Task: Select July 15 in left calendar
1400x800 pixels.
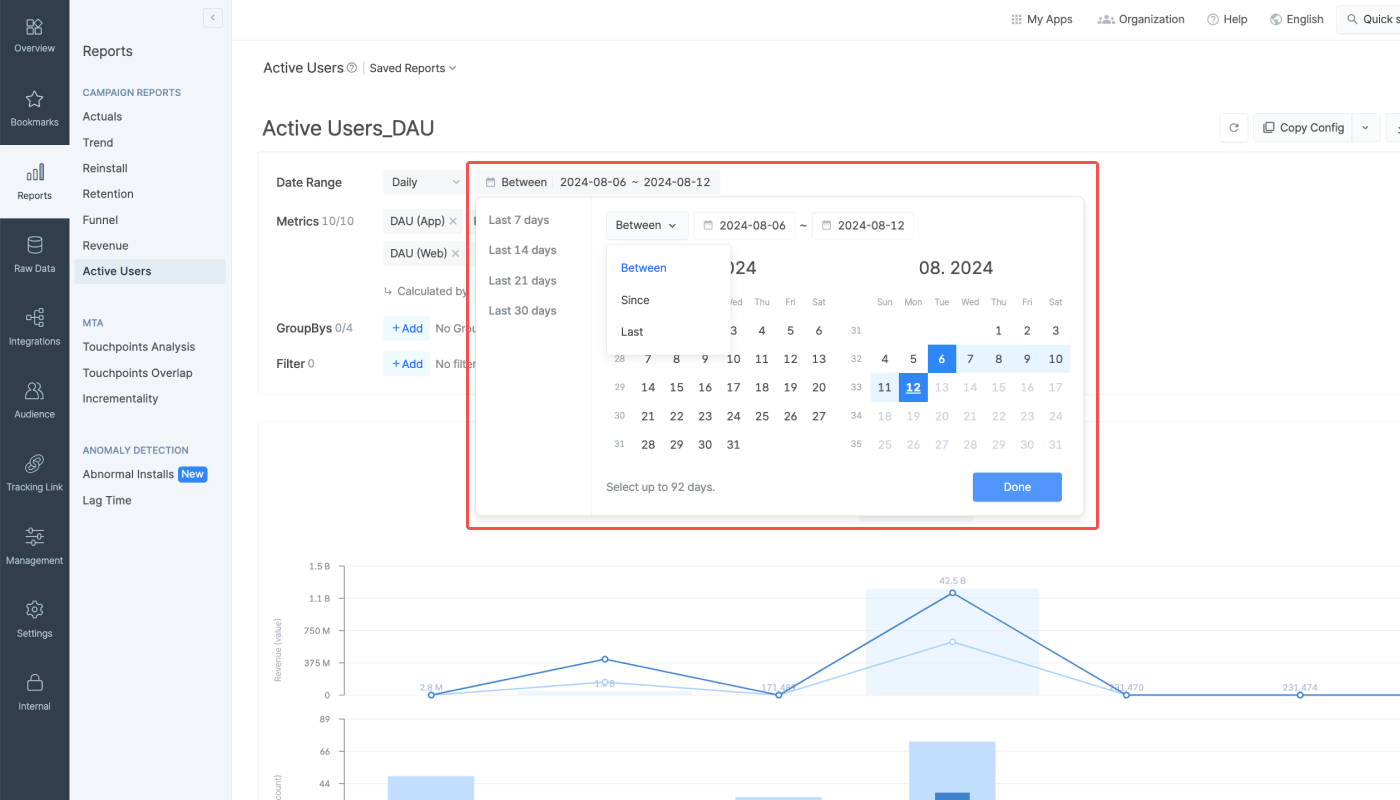Action: tap(676, 388)
